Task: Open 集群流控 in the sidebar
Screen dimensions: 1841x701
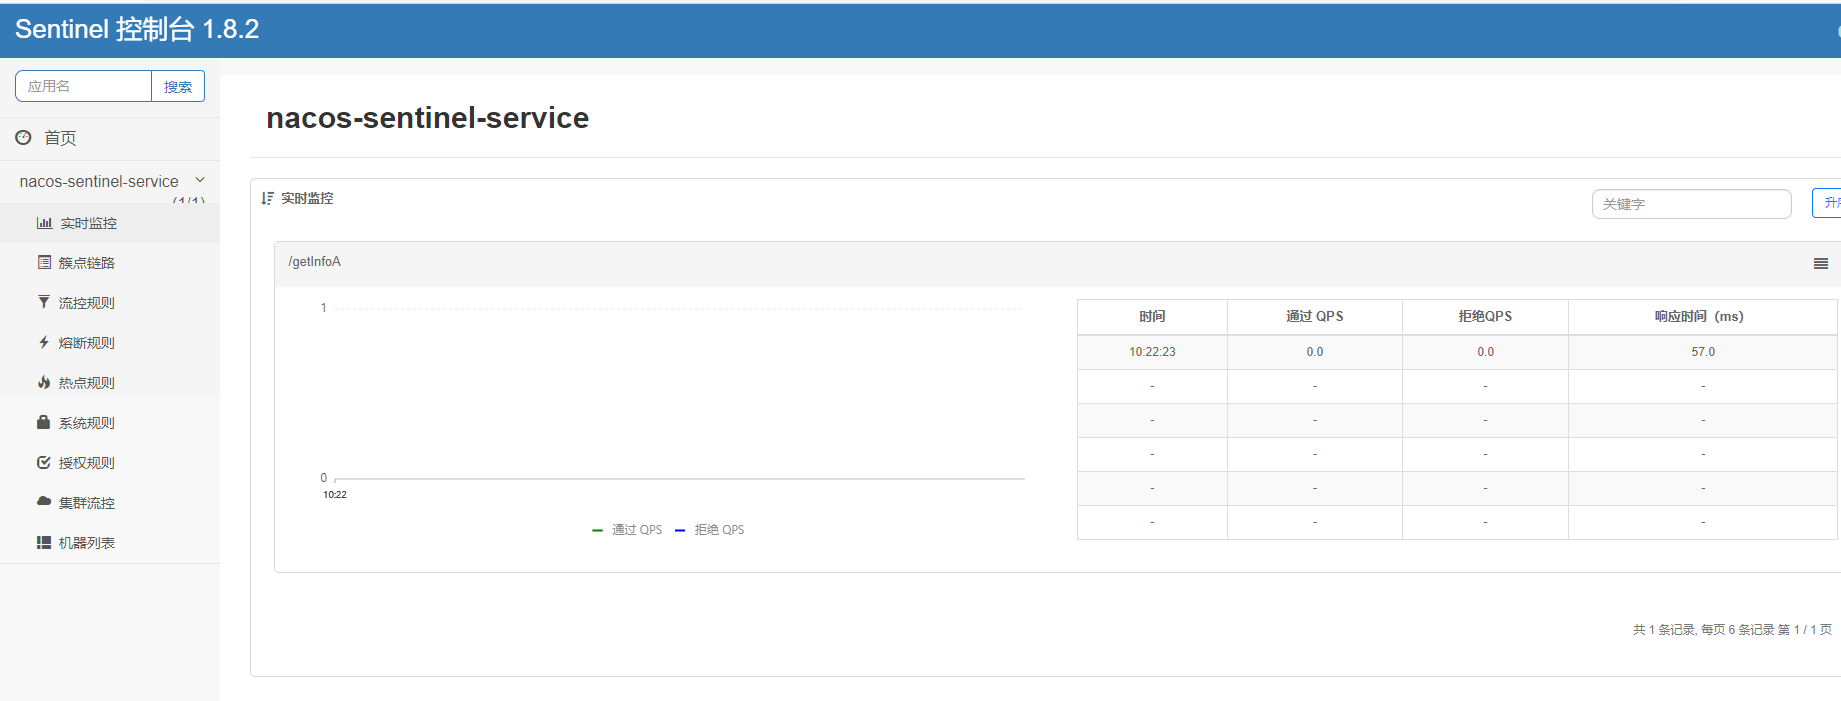Action: pos(110,503)
